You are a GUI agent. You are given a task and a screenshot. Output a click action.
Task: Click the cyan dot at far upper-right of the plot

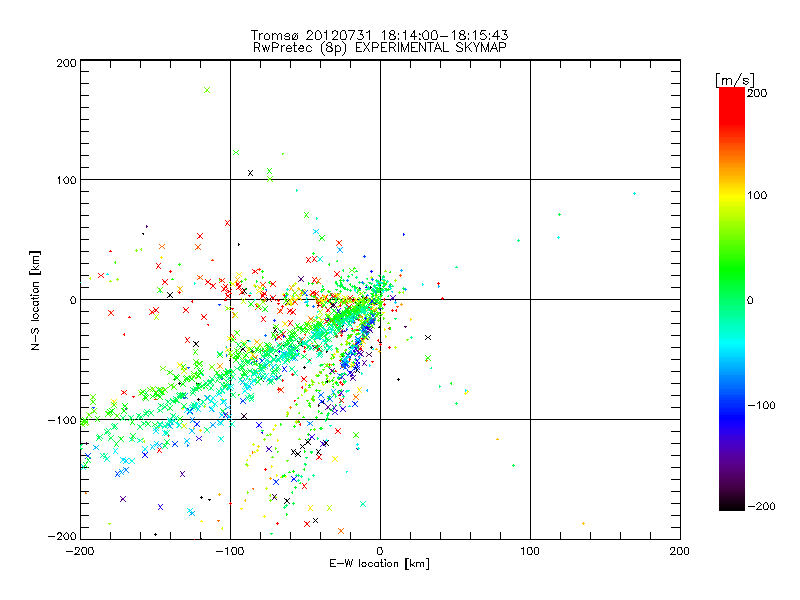(x=634, y=194)
